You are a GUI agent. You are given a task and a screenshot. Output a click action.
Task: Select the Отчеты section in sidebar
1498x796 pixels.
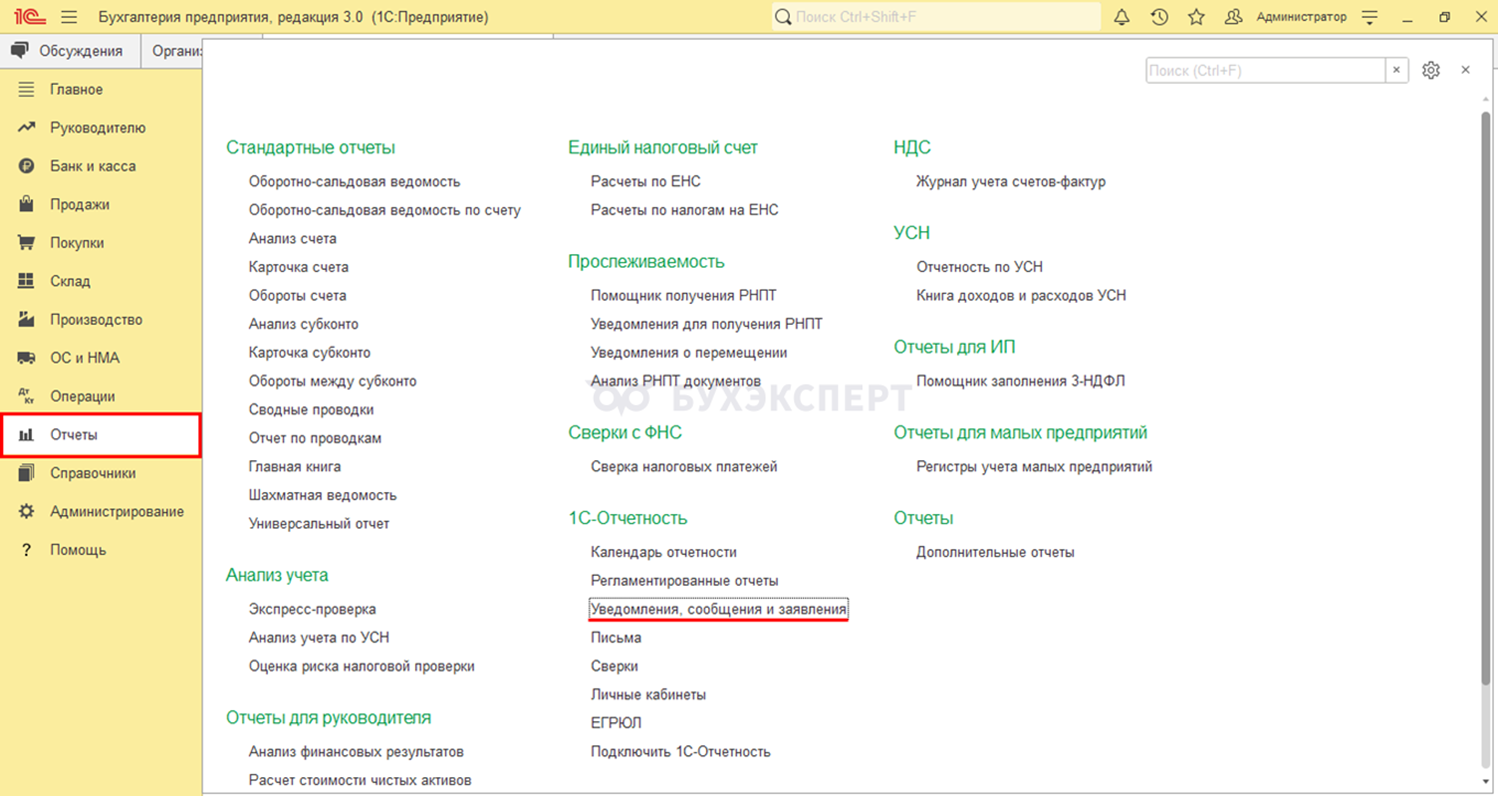coord(100,435)
